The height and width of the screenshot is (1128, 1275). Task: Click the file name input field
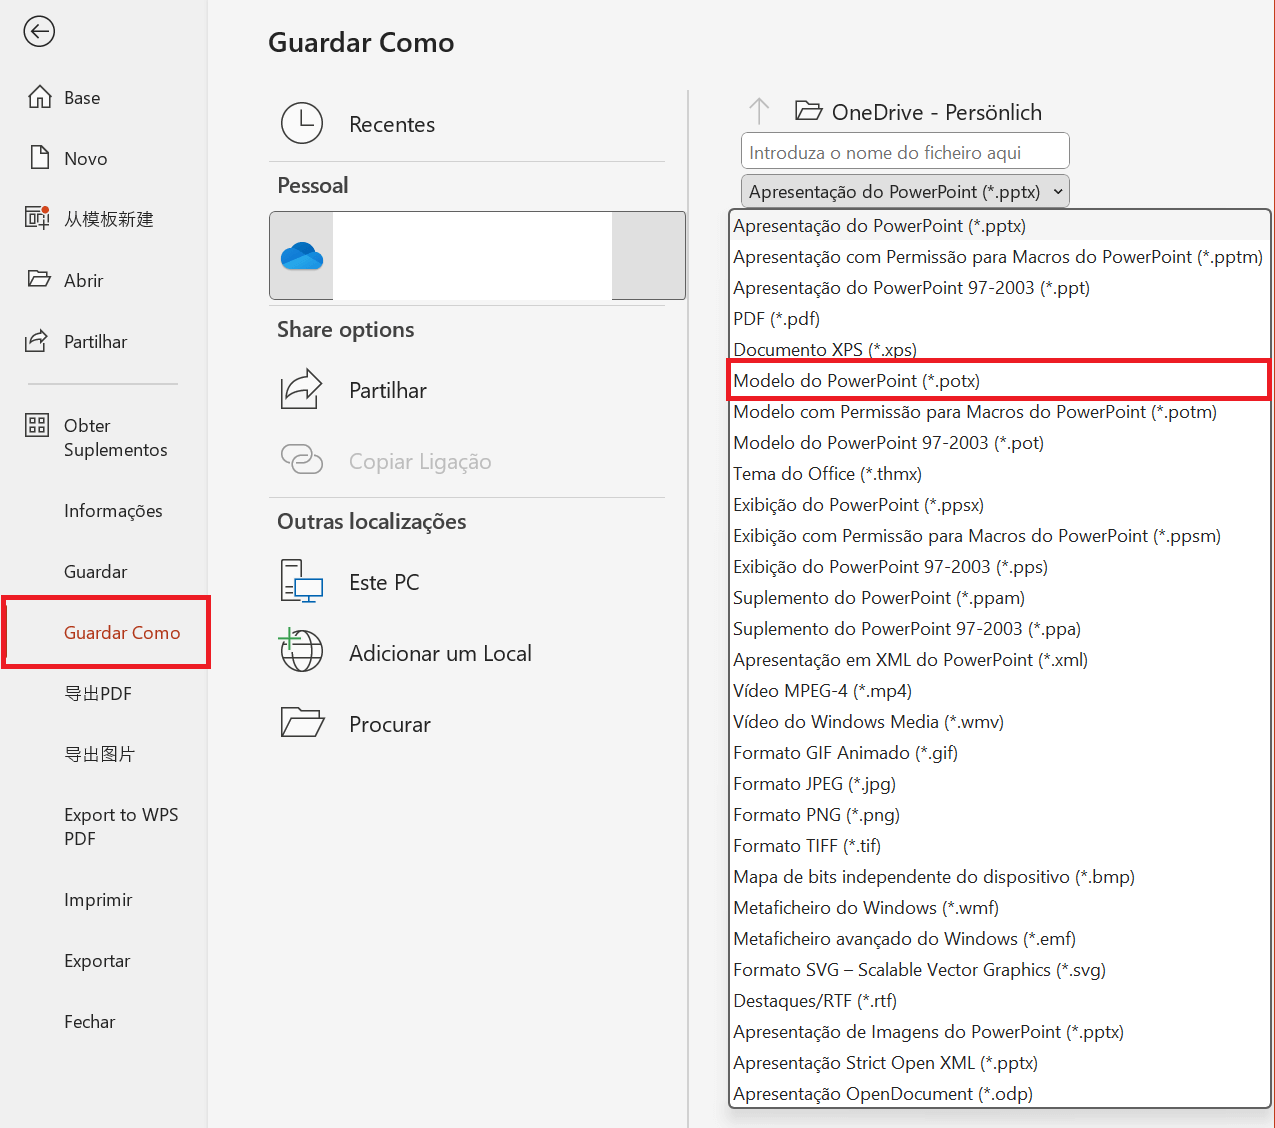tap(905, 151)
